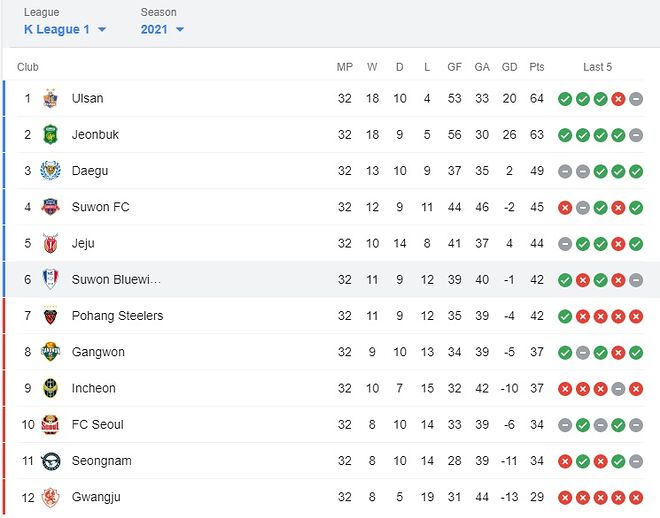This screenshot has height=518, width=660.
Task: Click the Daegu team crest
Action: tap(50, 171)
